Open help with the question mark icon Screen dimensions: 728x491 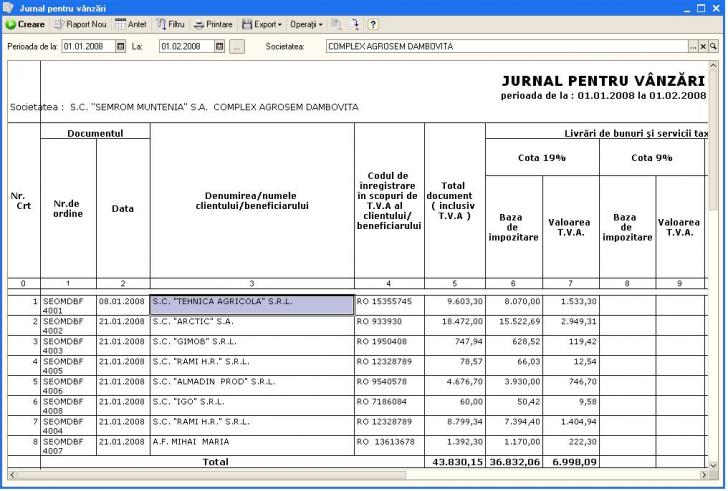(x=373, y=24)
